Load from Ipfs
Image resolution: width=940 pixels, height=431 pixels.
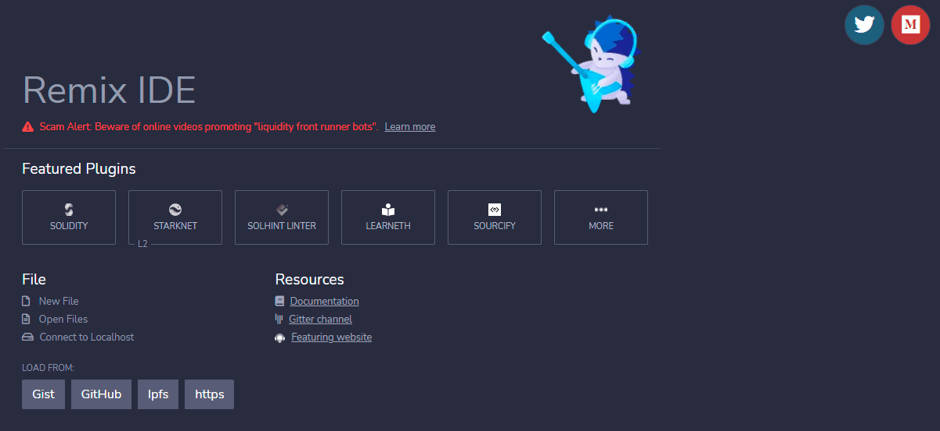tap(158, 394)
